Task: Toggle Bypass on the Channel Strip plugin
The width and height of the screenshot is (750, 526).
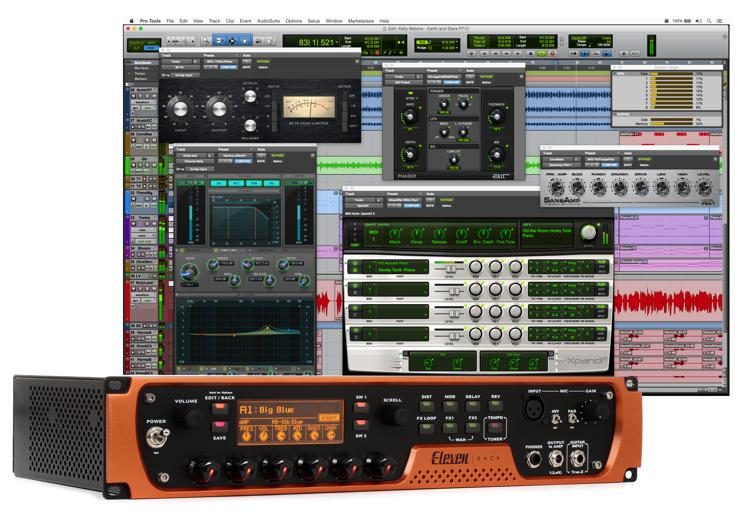Action: coord(277,155)
